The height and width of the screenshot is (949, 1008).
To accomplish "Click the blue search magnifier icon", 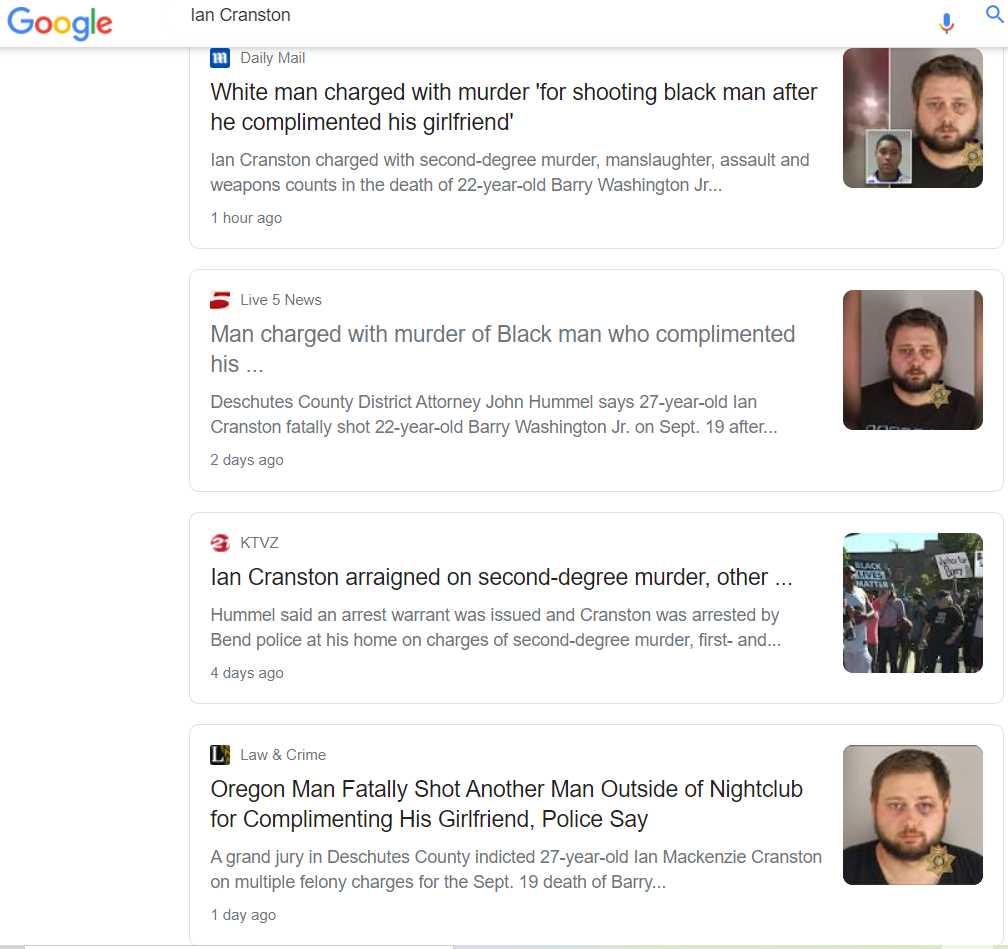I will [994, 14].
